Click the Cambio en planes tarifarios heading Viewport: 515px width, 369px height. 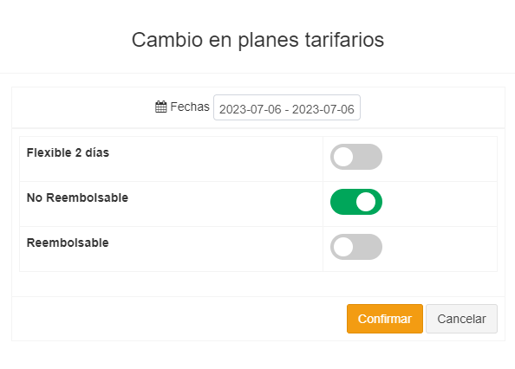(x=258, y=40)
